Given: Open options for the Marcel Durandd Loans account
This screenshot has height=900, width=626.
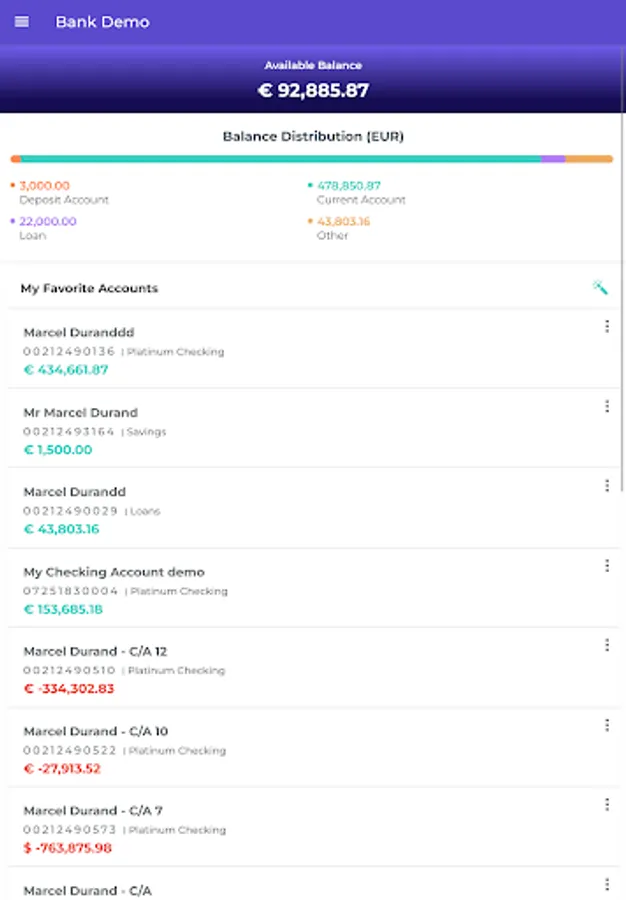Looking at the screenshot, I should [607, 486].
